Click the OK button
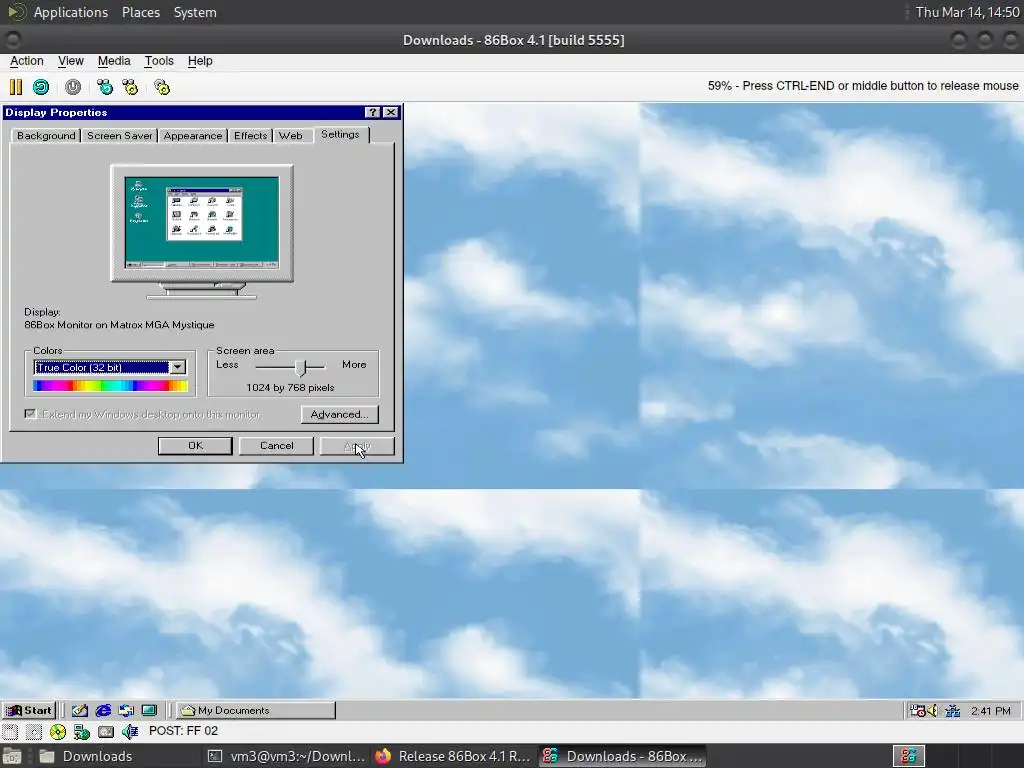 195,445
